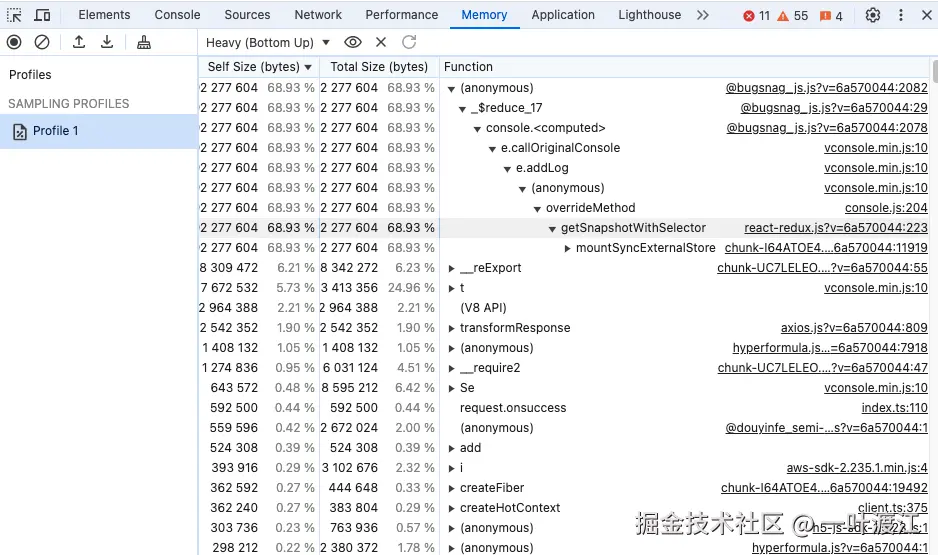
Task: Open the Application tab
Action: [x=563, y=15]
